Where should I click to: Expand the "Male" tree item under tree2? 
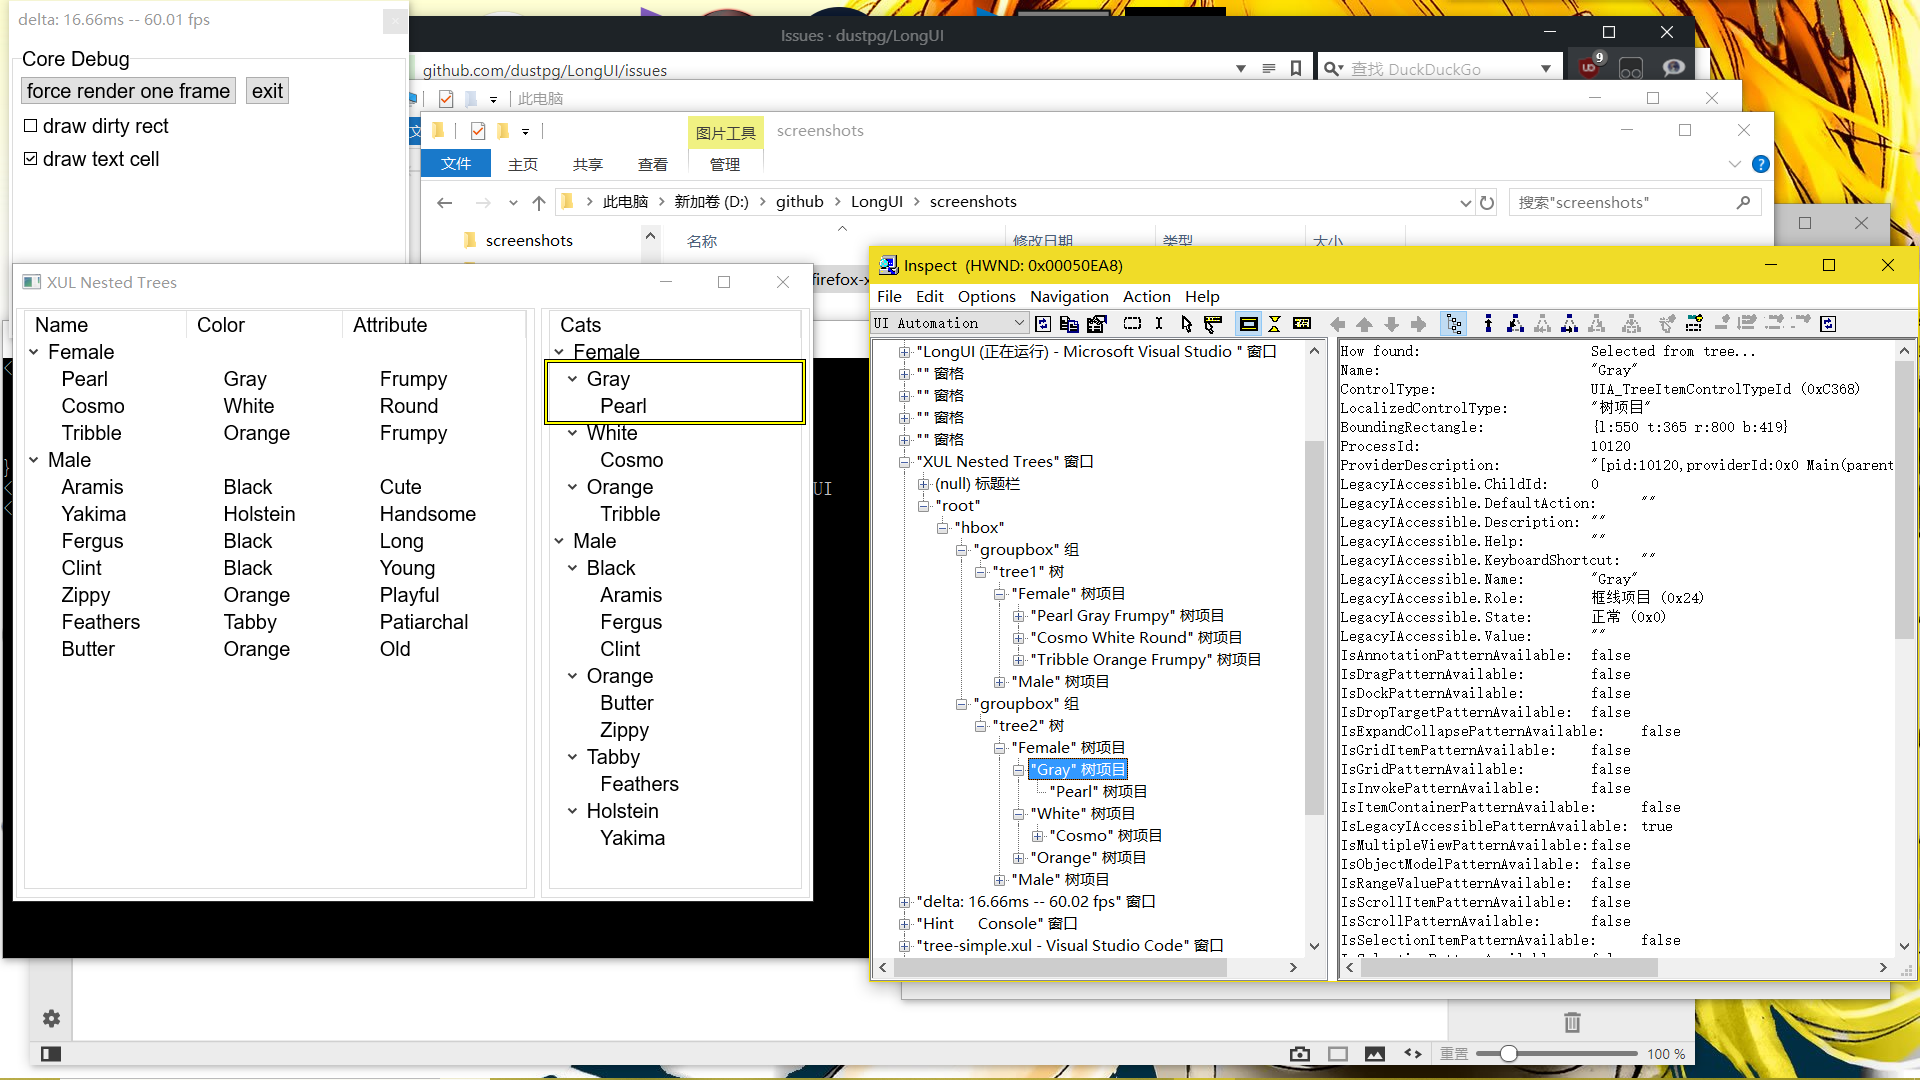pos(999,880)
